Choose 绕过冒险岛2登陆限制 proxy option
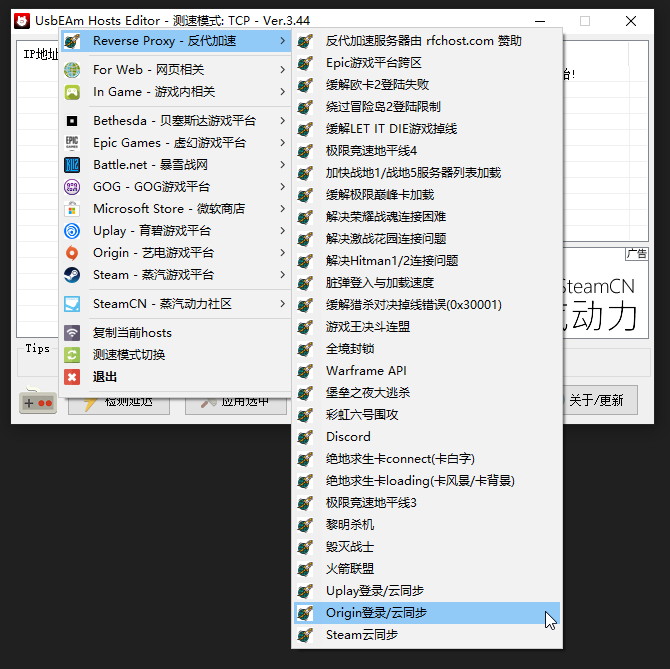 (427, 107)
